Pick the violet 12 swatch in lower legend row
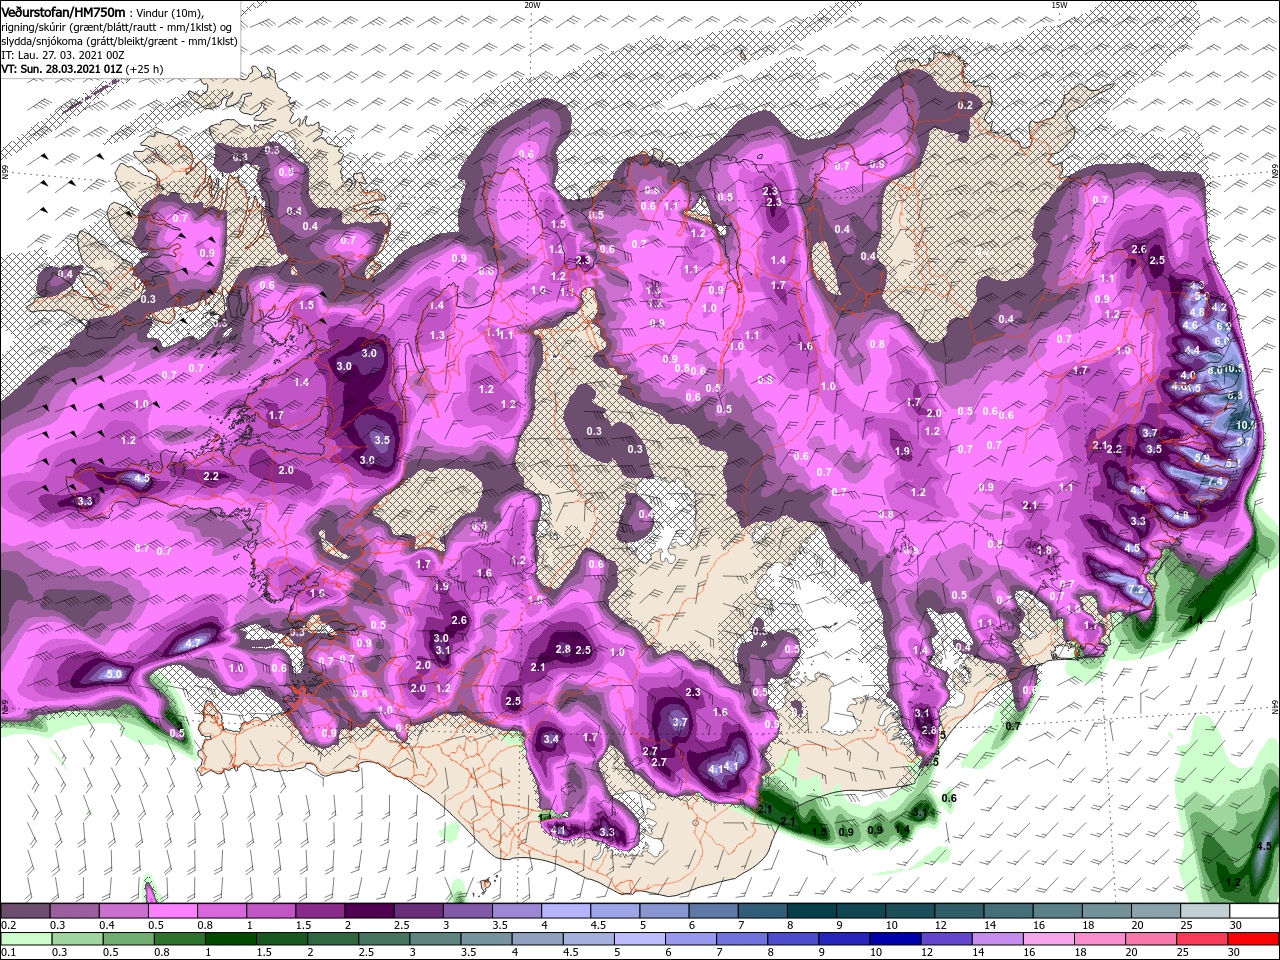Image resolution: width=1280 pixels, height=960 pixels. [x=948, y=939]
